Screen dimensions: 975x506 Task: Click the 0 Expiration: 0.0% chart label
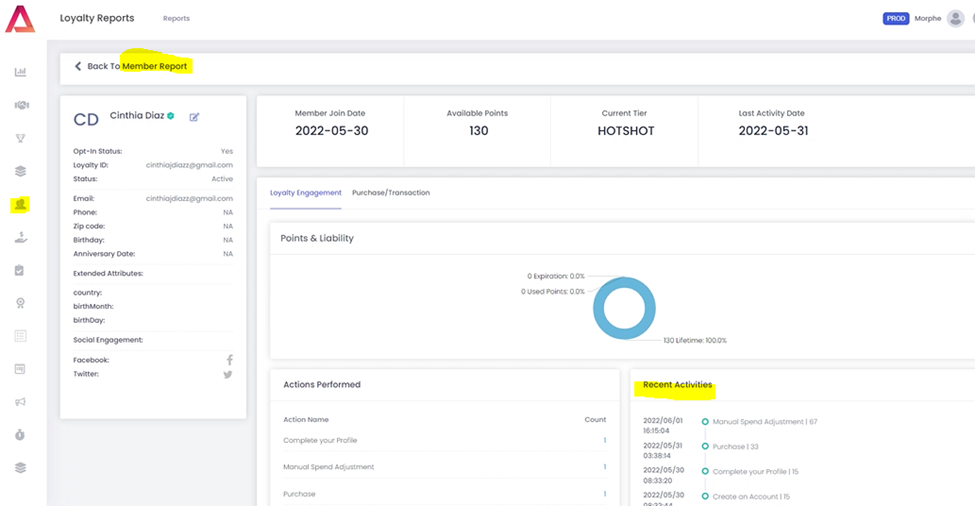click(x=556, y=276)
